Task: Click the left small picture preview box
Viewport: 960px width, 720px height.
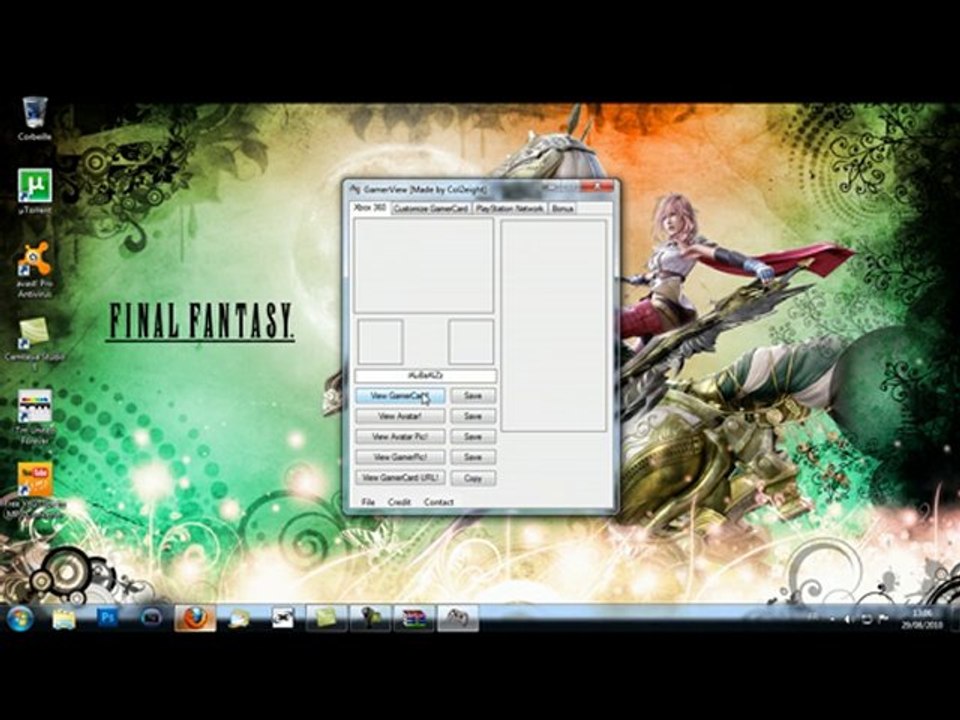Action: point(380,342)
